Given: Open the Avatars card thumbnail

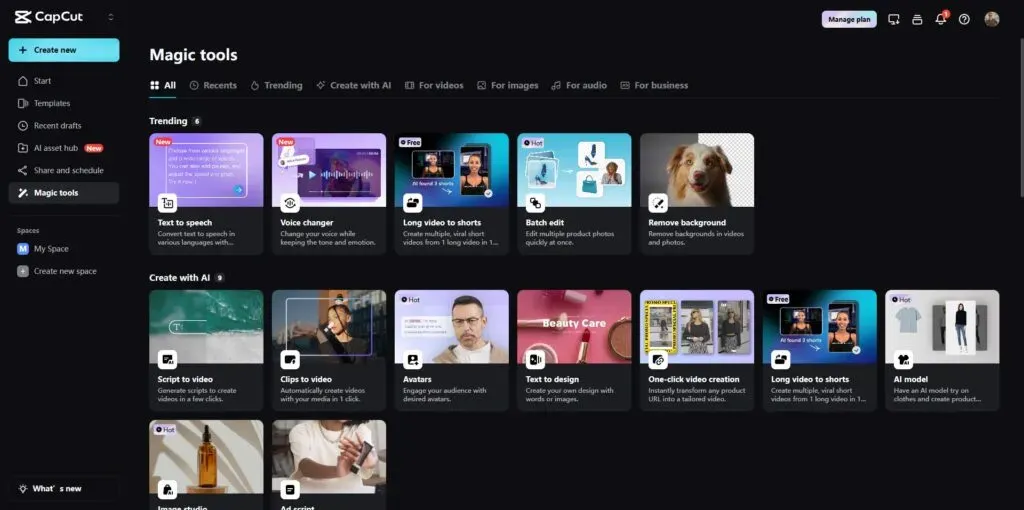Looking at the screenshot, I should click(x=452, y=327).
